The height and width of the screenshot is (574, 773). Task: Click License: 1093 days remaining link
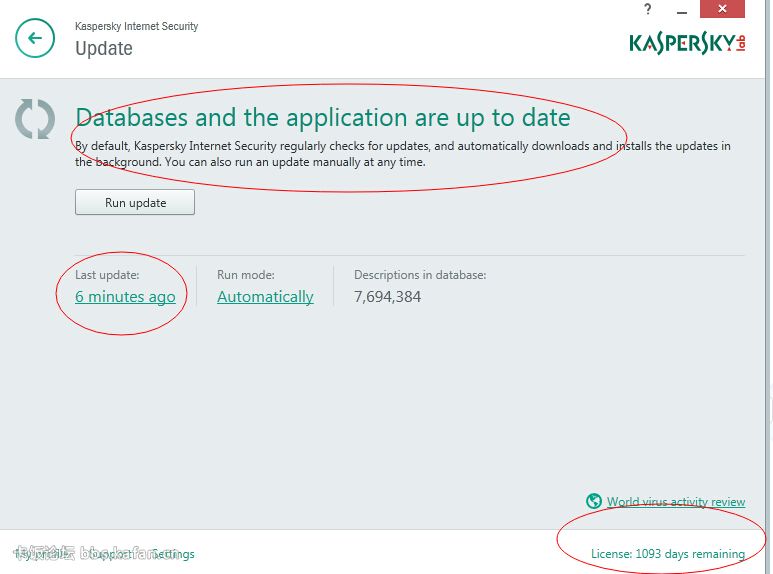pos(668,554)
